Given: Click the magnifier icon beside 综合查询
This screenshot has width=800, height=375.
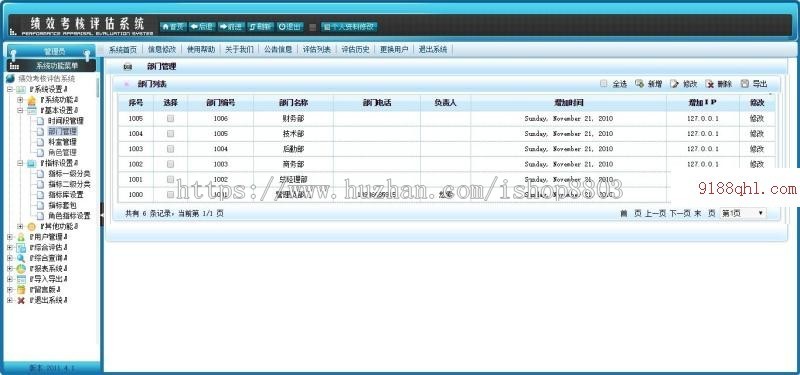Looking at the screenshot, I should 21,258.
